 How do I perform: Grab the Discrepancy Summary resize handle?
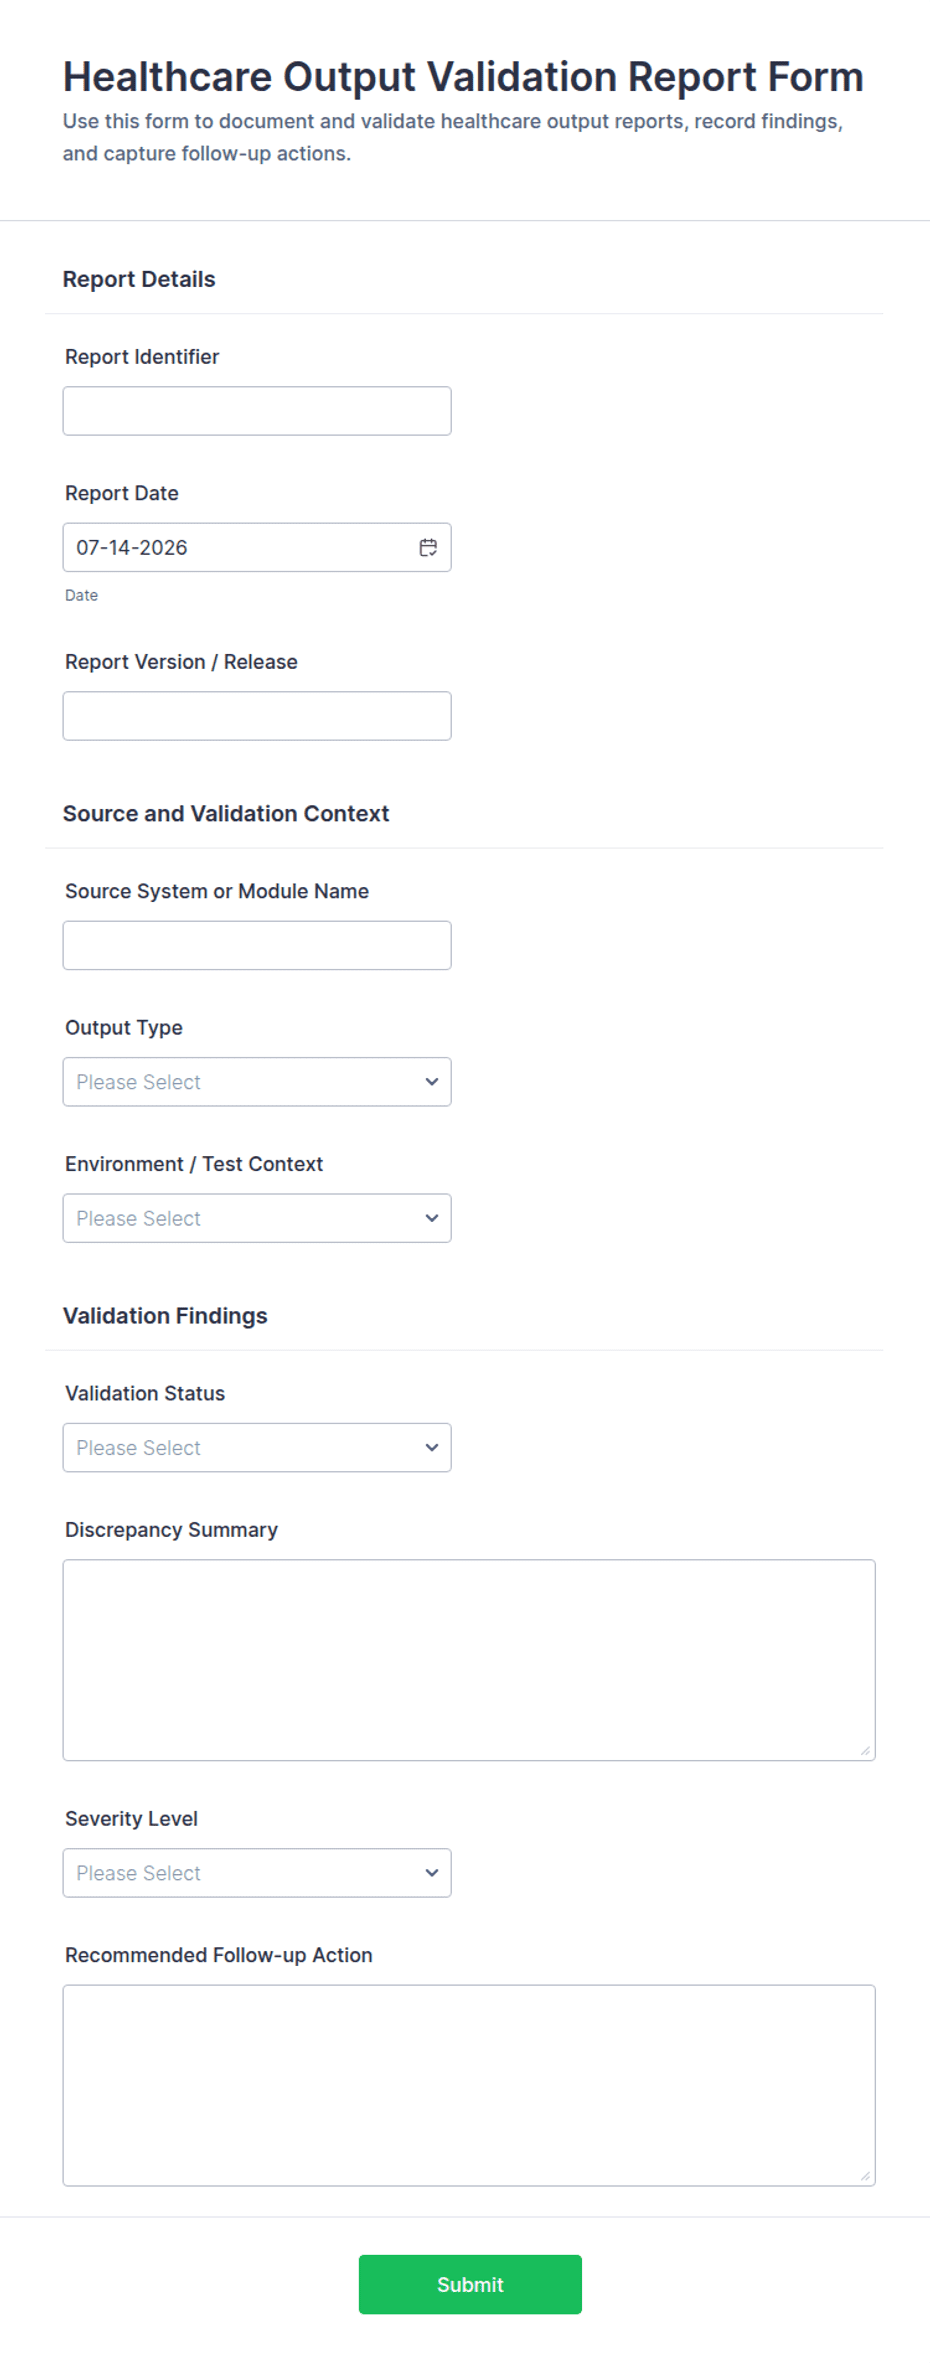click(x=865, y=1750)
